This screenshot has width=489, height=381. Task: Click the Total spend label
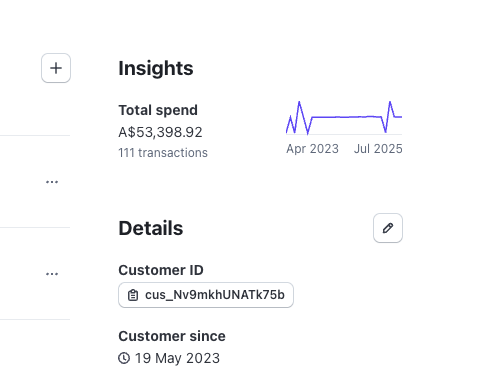(x=158, y=110)
